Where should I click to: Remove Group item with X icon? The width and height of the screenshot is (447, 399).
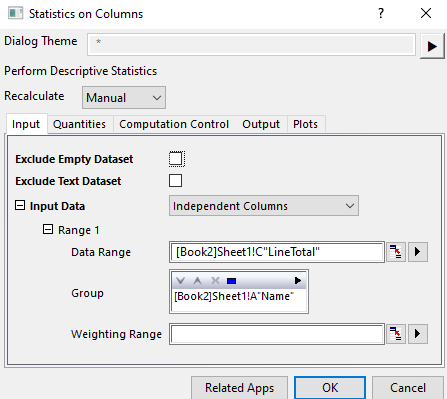coord(215,281)
